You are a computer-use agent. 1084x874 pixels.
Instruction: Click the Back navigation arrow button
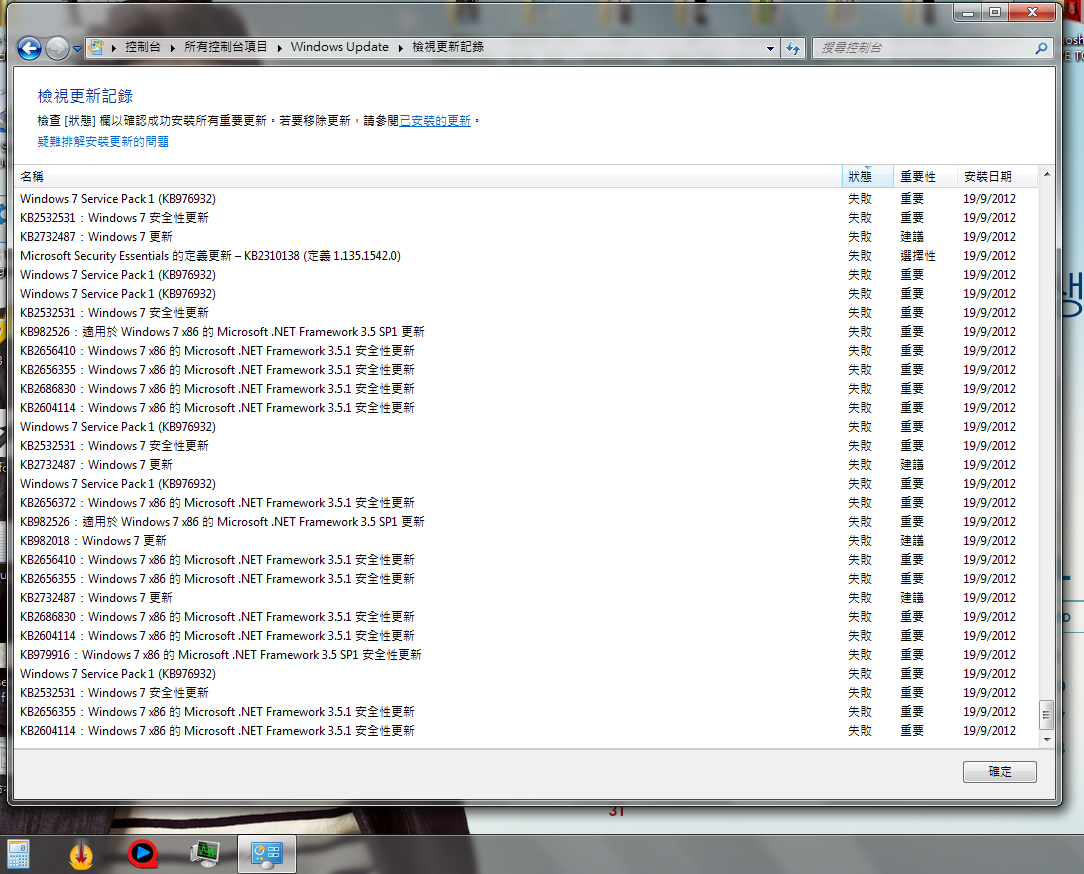(29, 47)
